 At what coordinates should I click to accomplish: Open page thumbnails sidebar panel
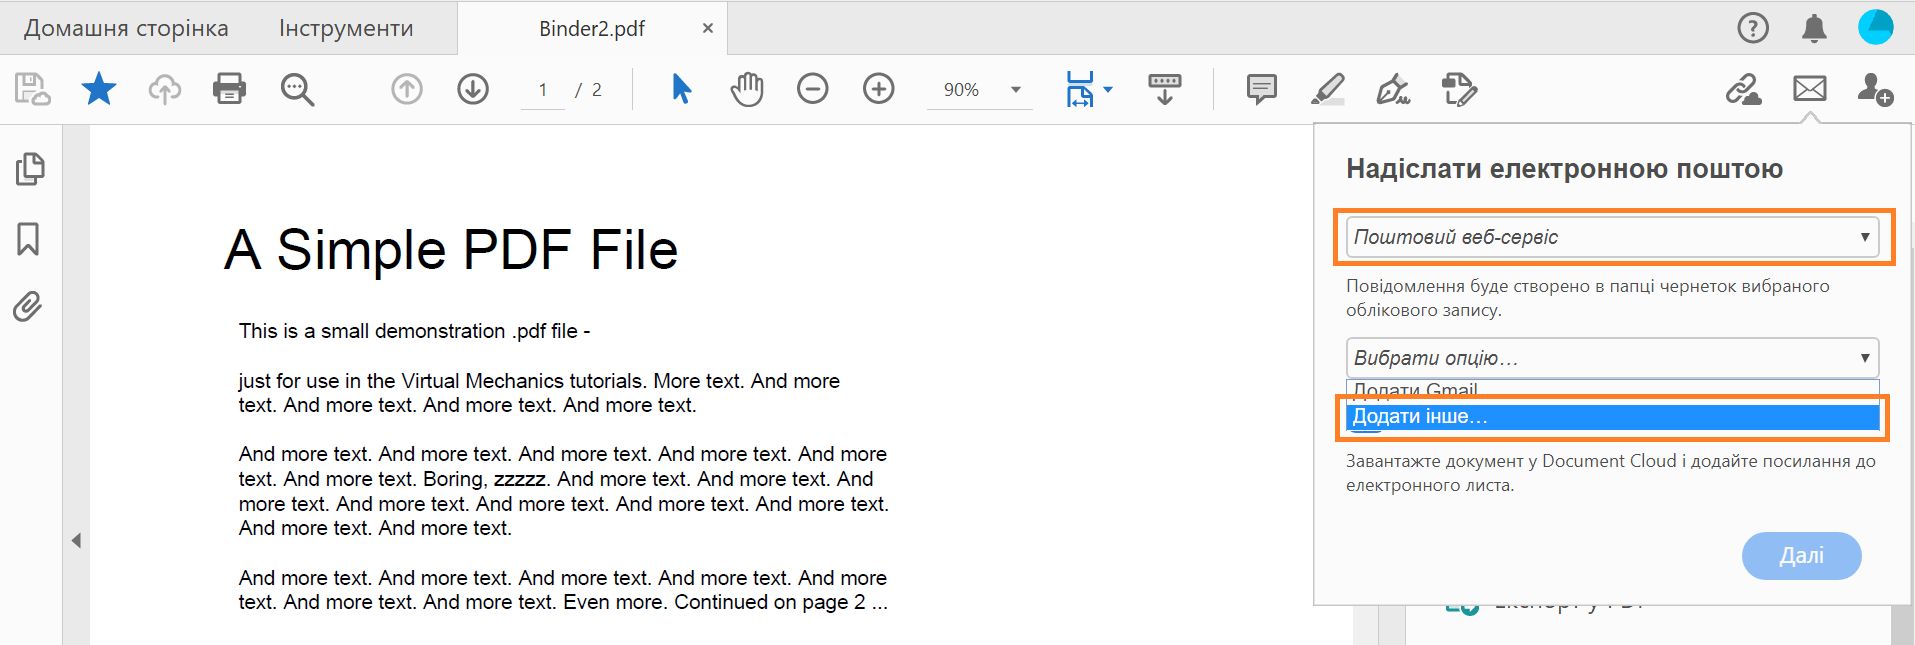click(x=30, y=169)
